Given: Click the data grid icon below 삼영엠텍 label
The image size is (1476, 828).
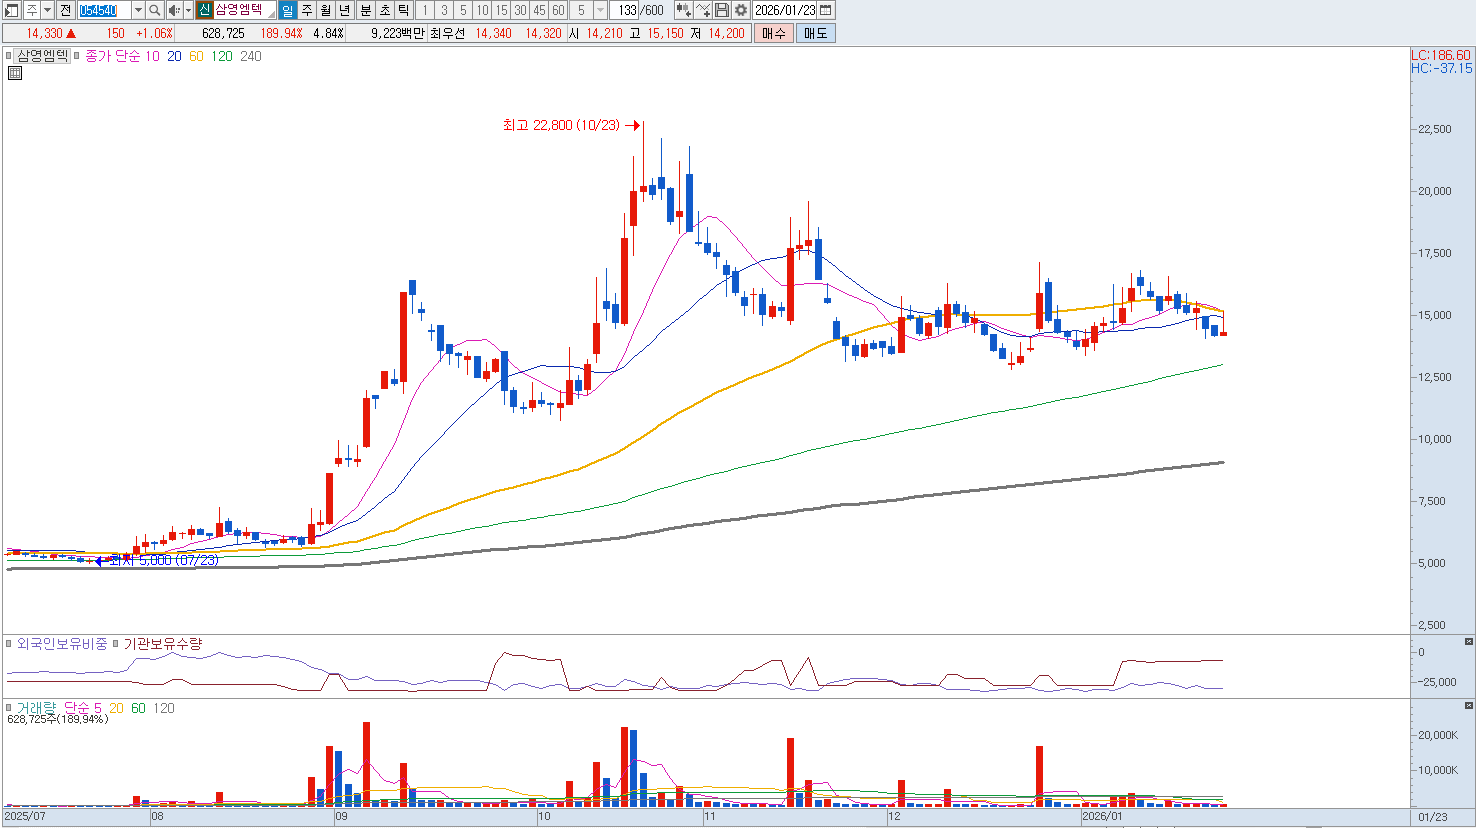Looking at the screenshot, I should 15,73.
